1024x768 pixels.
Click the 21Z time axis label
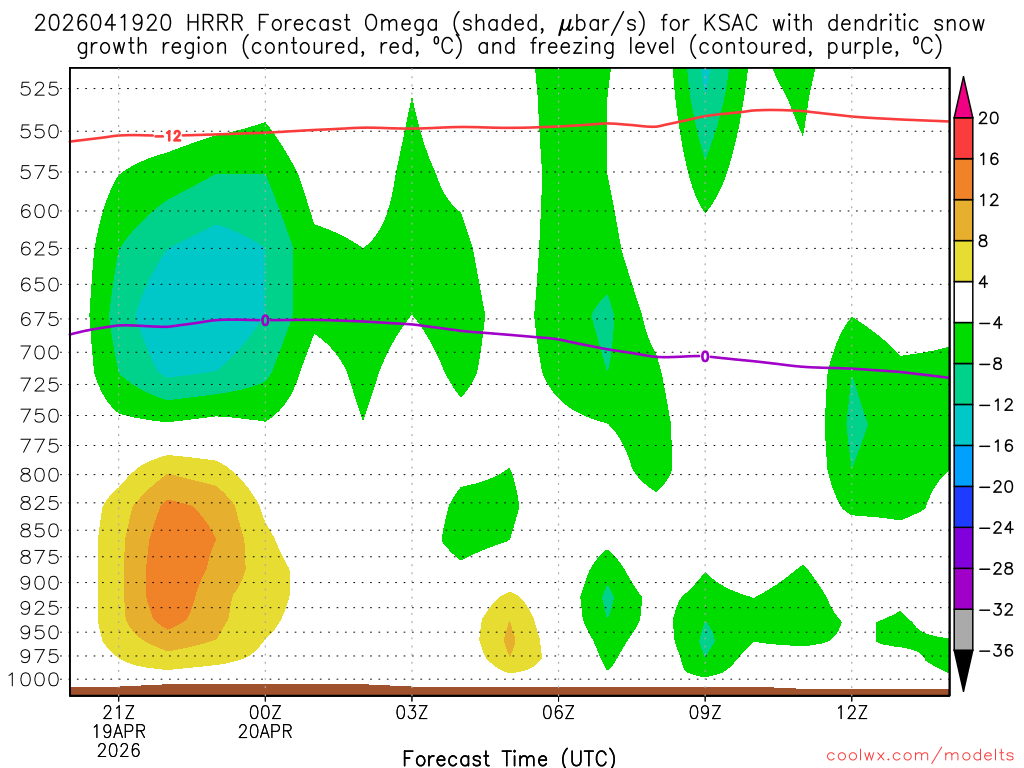119,712
